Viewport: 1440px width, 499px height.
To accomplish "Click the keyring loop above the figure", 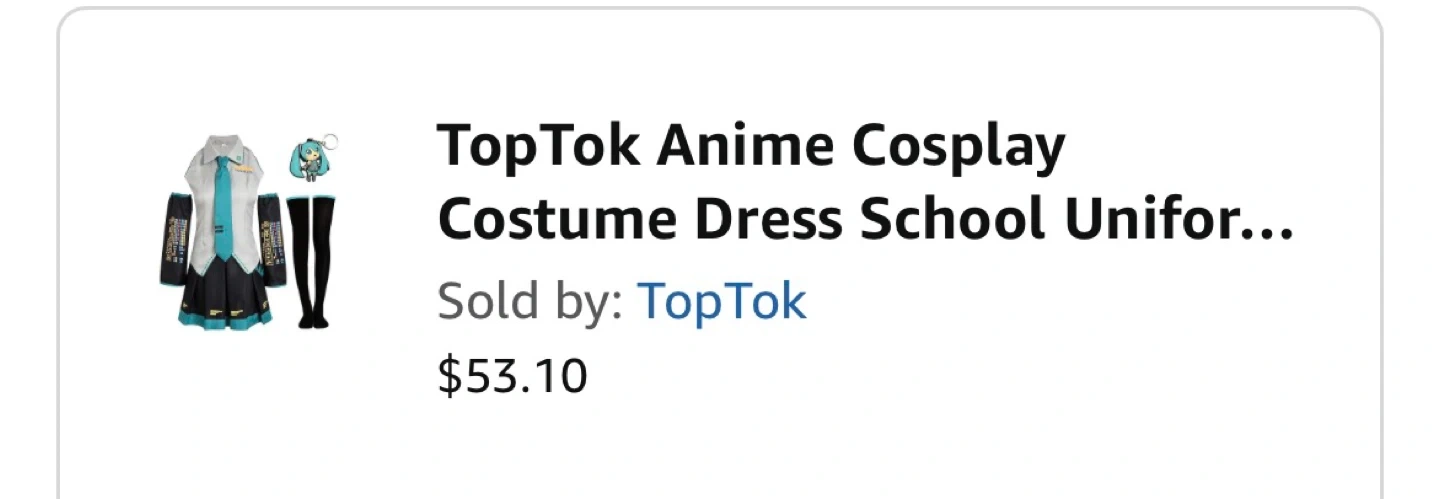I will coord(328,141).
